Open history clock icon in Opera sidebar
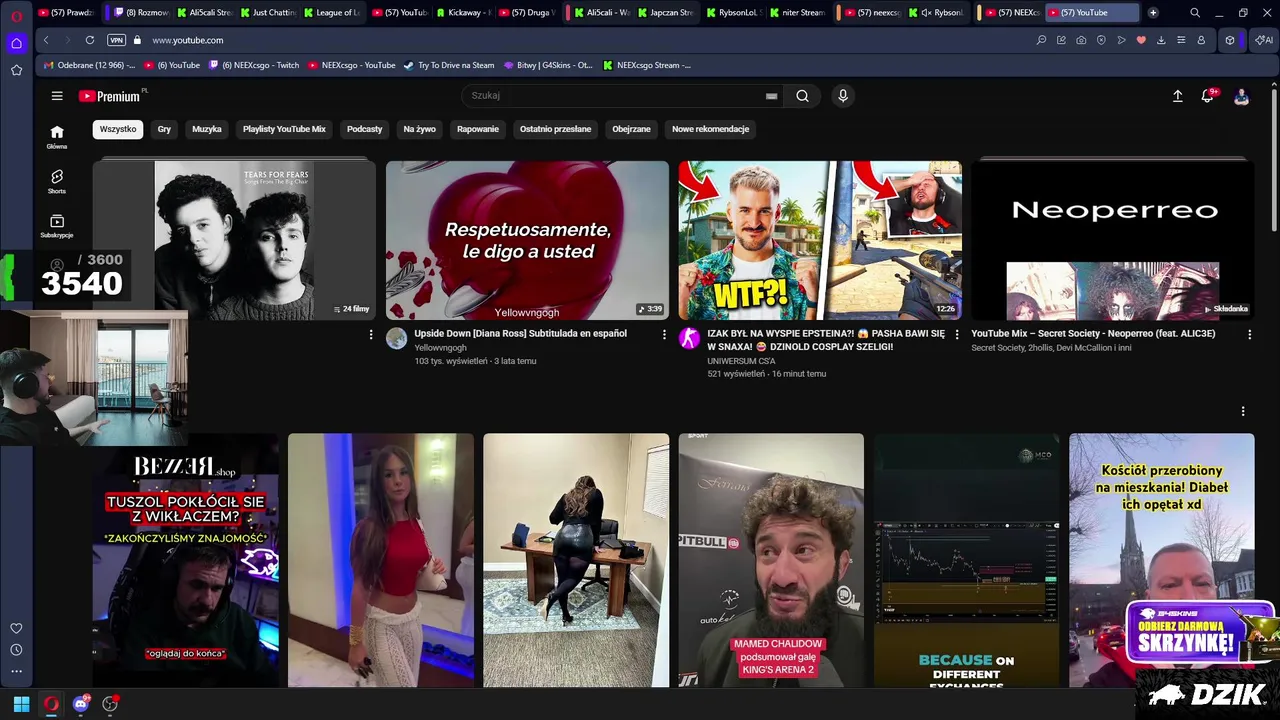This screenshot has width=1280, height=720. click(x=16, y=650)
